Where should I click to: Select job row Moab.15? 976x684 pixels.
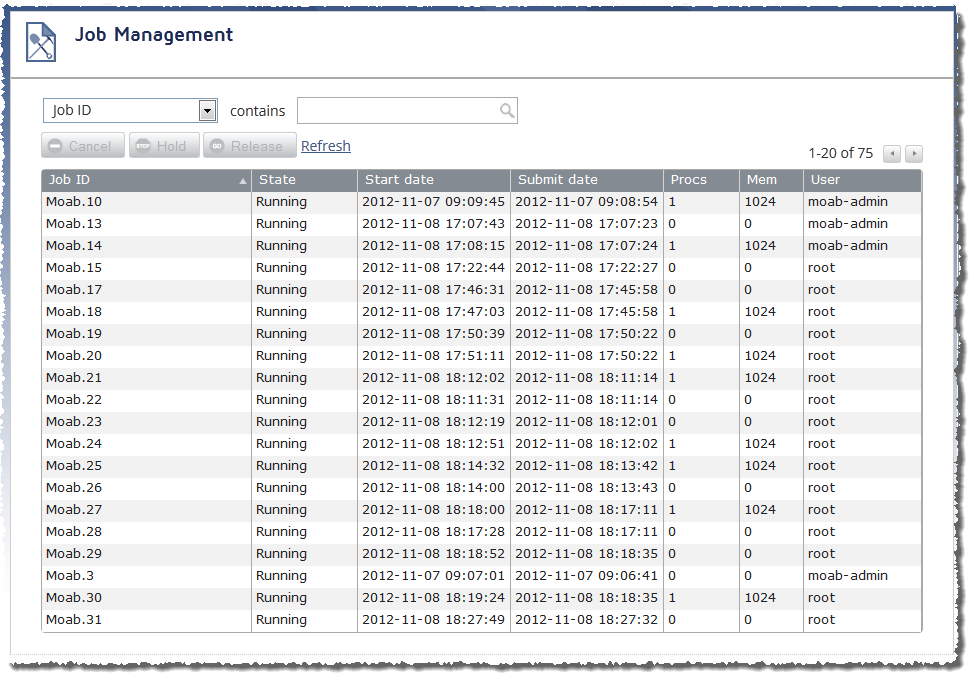(x=482, y=268)
